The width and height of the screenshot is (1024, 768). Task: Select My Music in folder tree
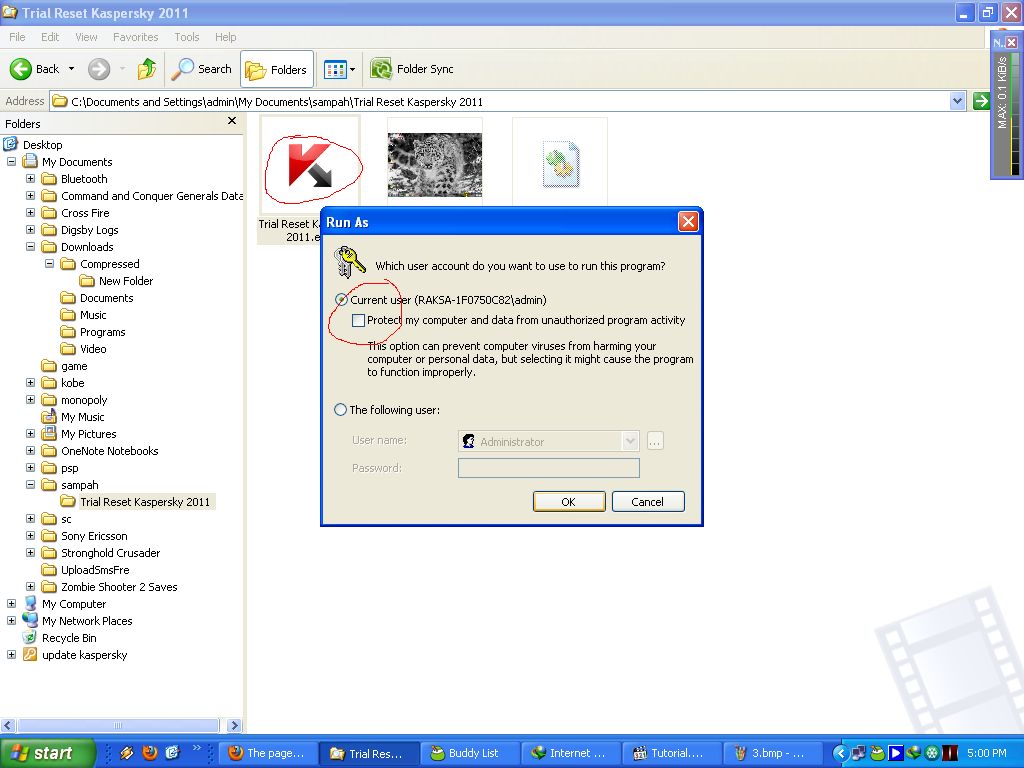click(x=73, y=417)
